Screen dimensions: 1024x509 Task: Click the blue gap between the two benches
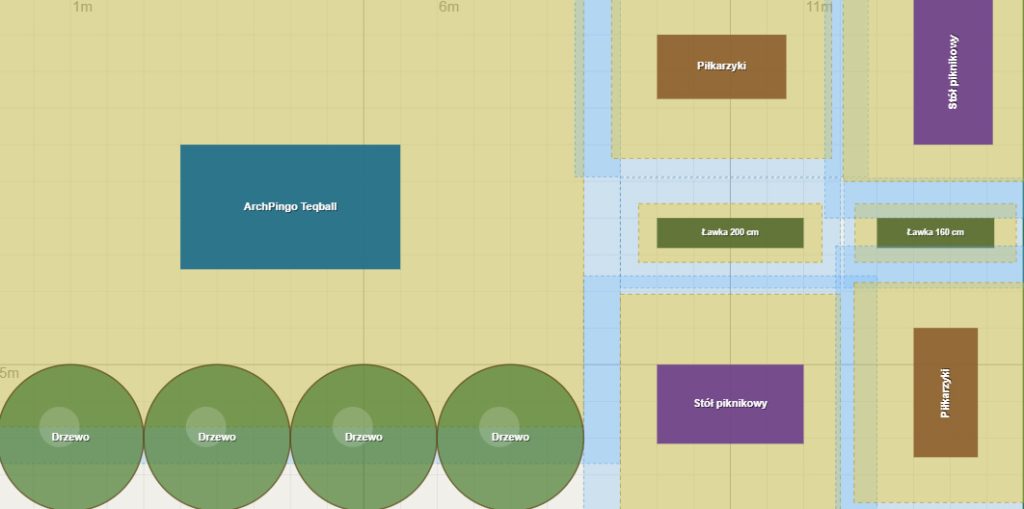point(838,230)
